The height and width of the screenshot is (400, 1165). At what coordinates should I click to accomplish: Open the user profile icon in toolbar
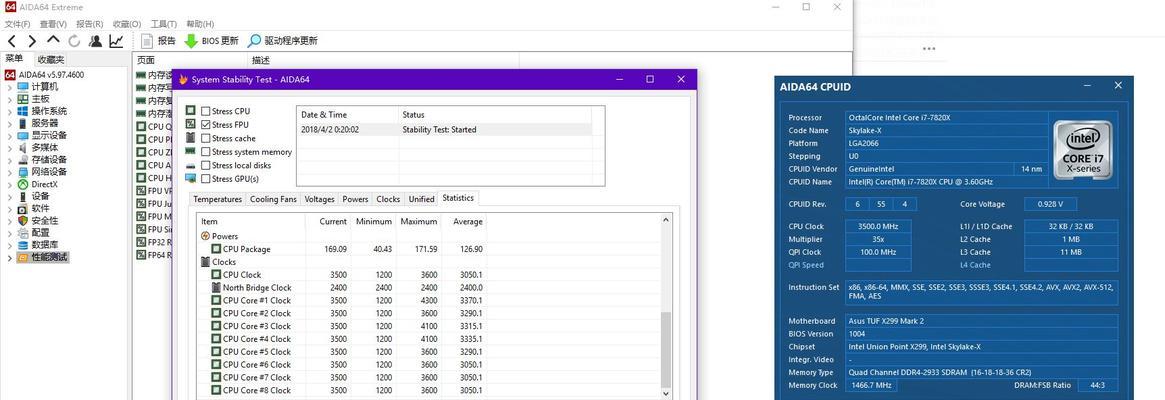[x=96, y=41]
